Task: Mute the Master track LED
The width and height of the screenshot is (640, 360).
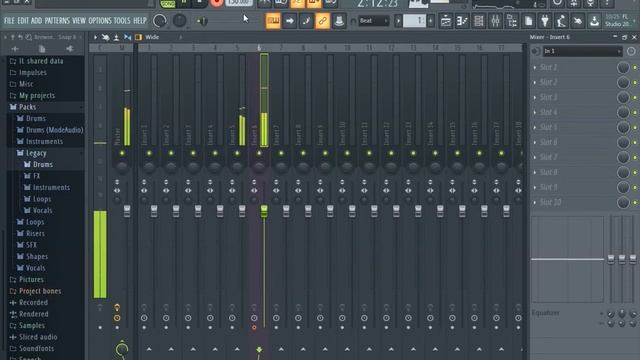Action: [122, 153]
